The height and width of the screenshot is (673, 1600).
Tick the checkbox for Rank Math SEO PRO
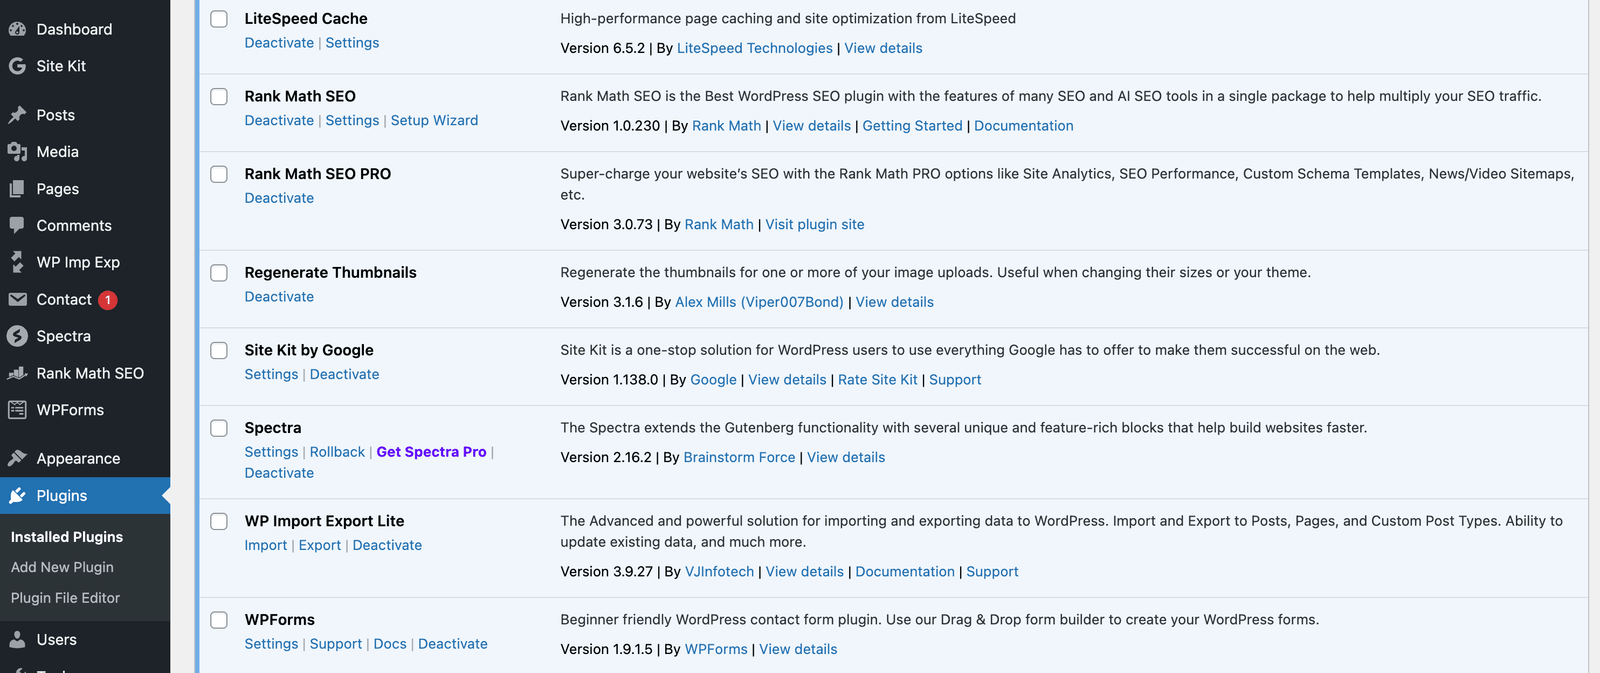(x=219, y=174)
